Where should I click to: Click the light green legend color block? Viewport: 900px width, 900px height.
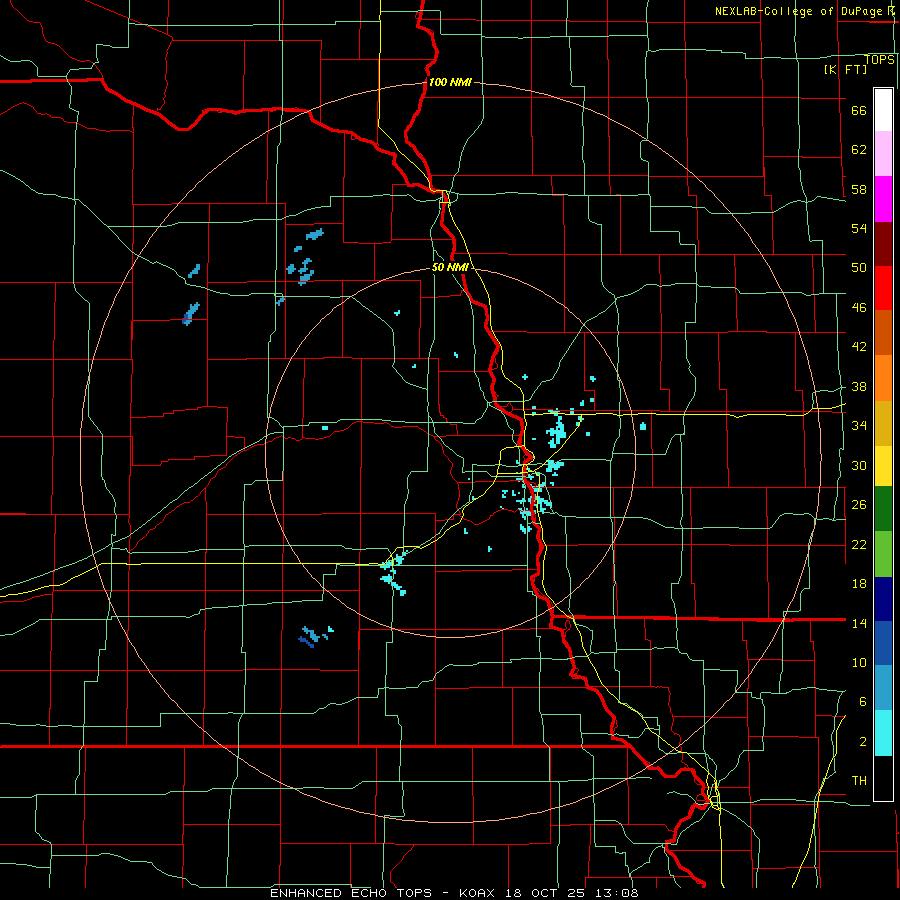883,554
